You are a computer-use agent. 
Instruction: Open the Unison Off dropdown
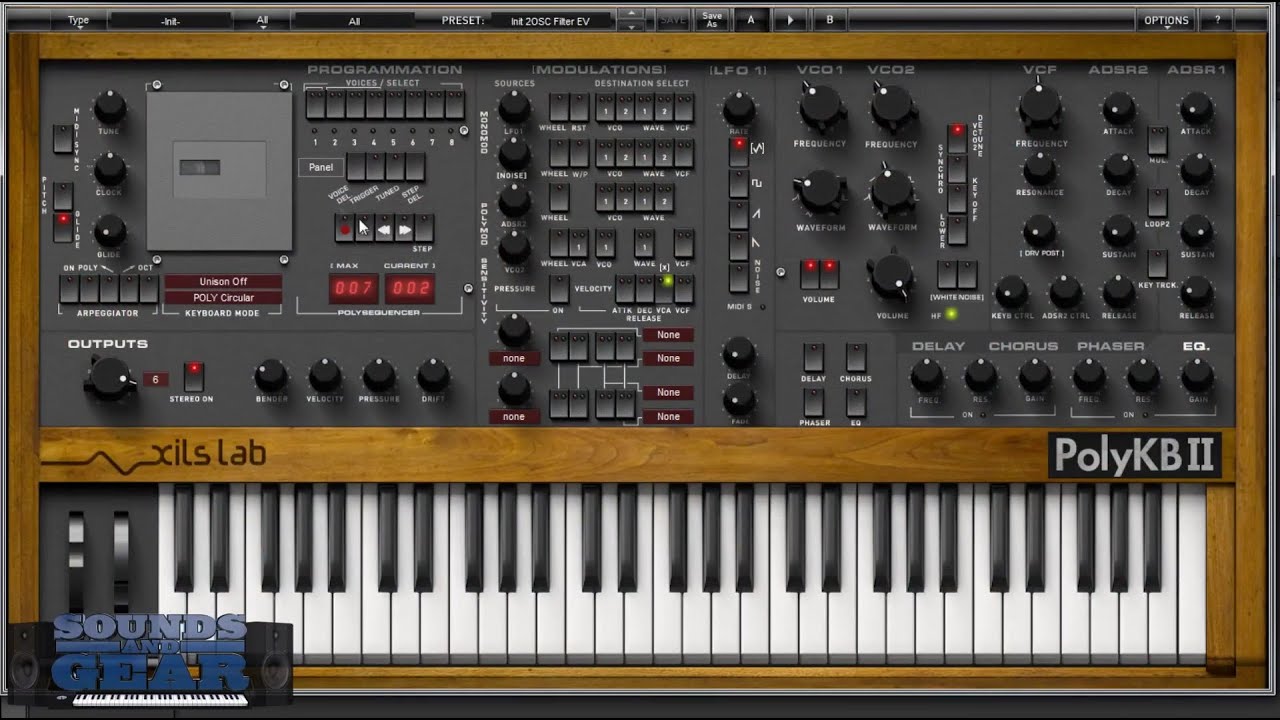pyautogui.click(x=223, y=282)
